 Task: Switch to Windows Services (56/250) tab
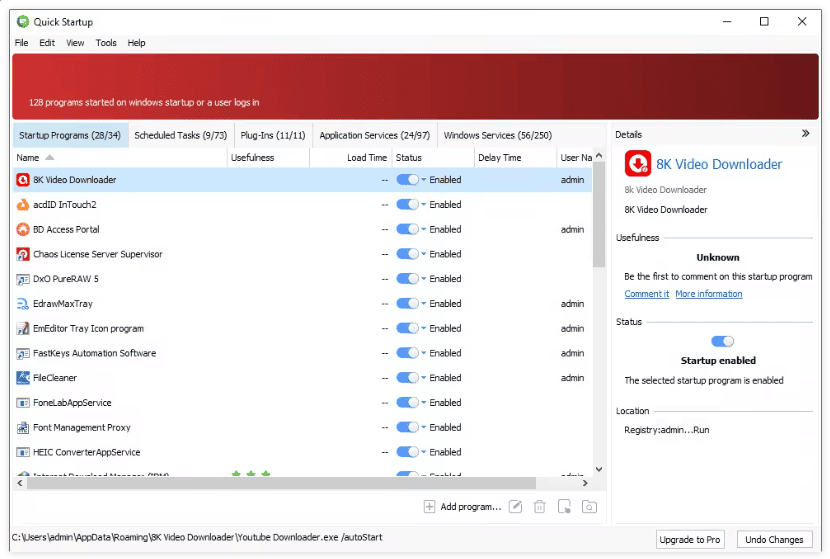498,136
